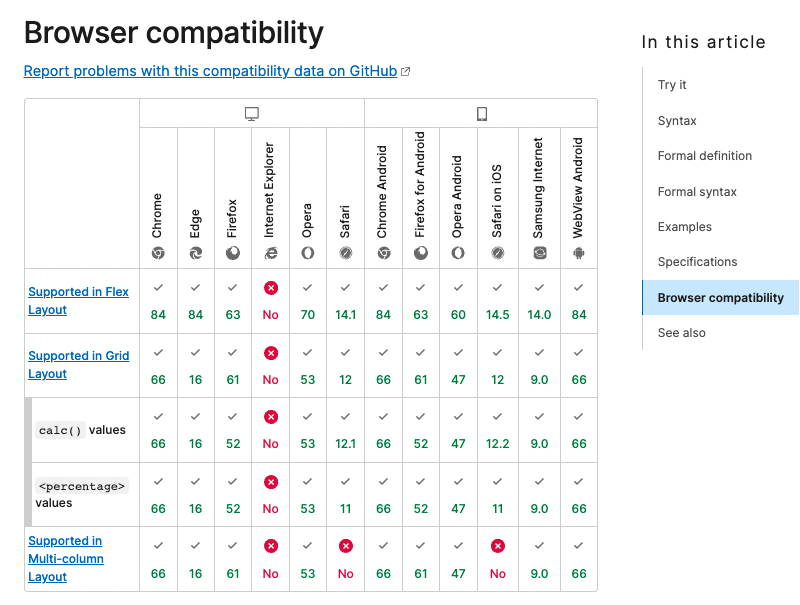Jump to See also section
The width and height of the screenshot is (800, 605).
(682, 333)
